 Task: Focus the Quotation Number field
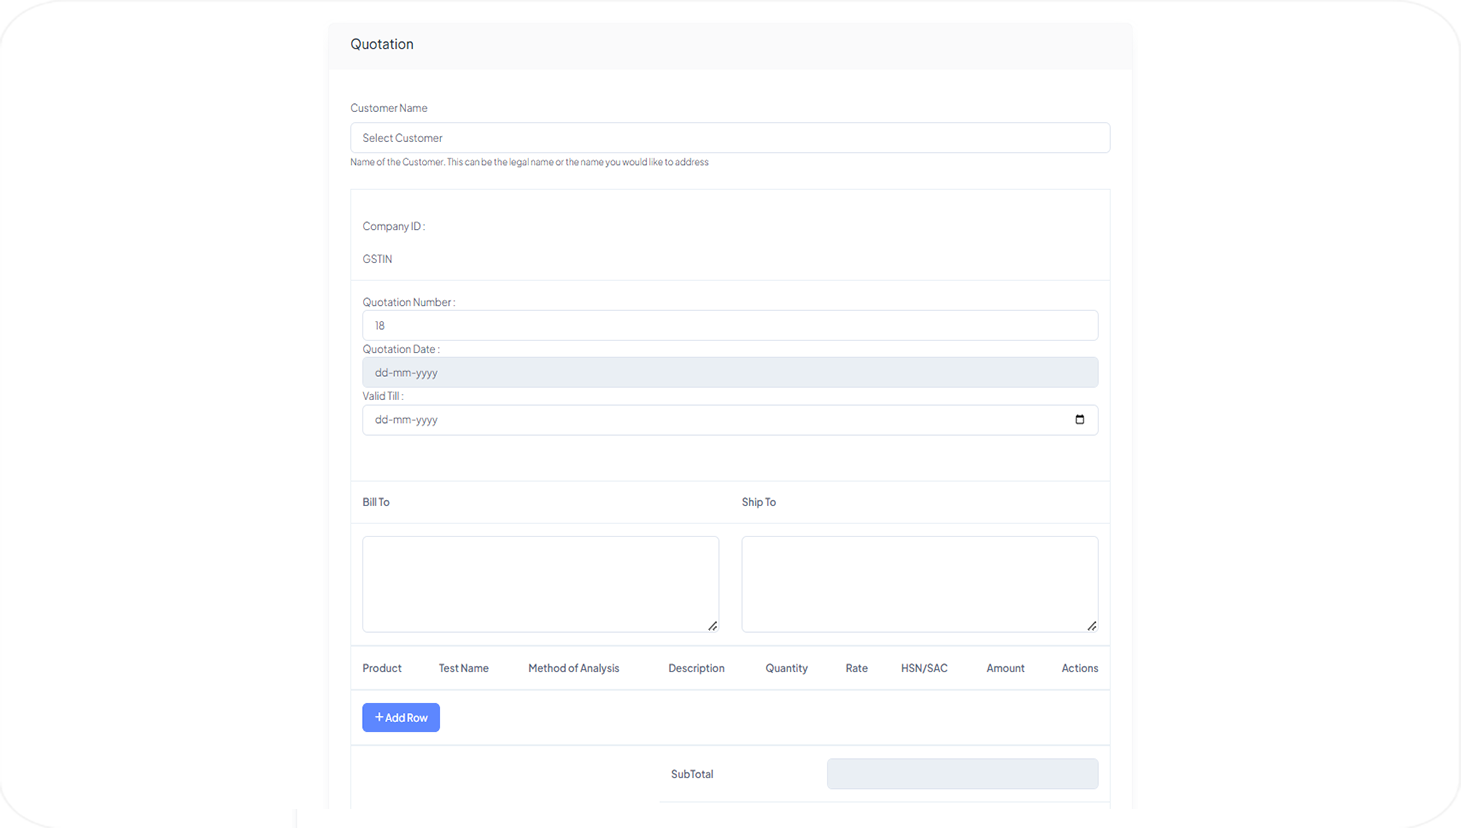[729, 326]
